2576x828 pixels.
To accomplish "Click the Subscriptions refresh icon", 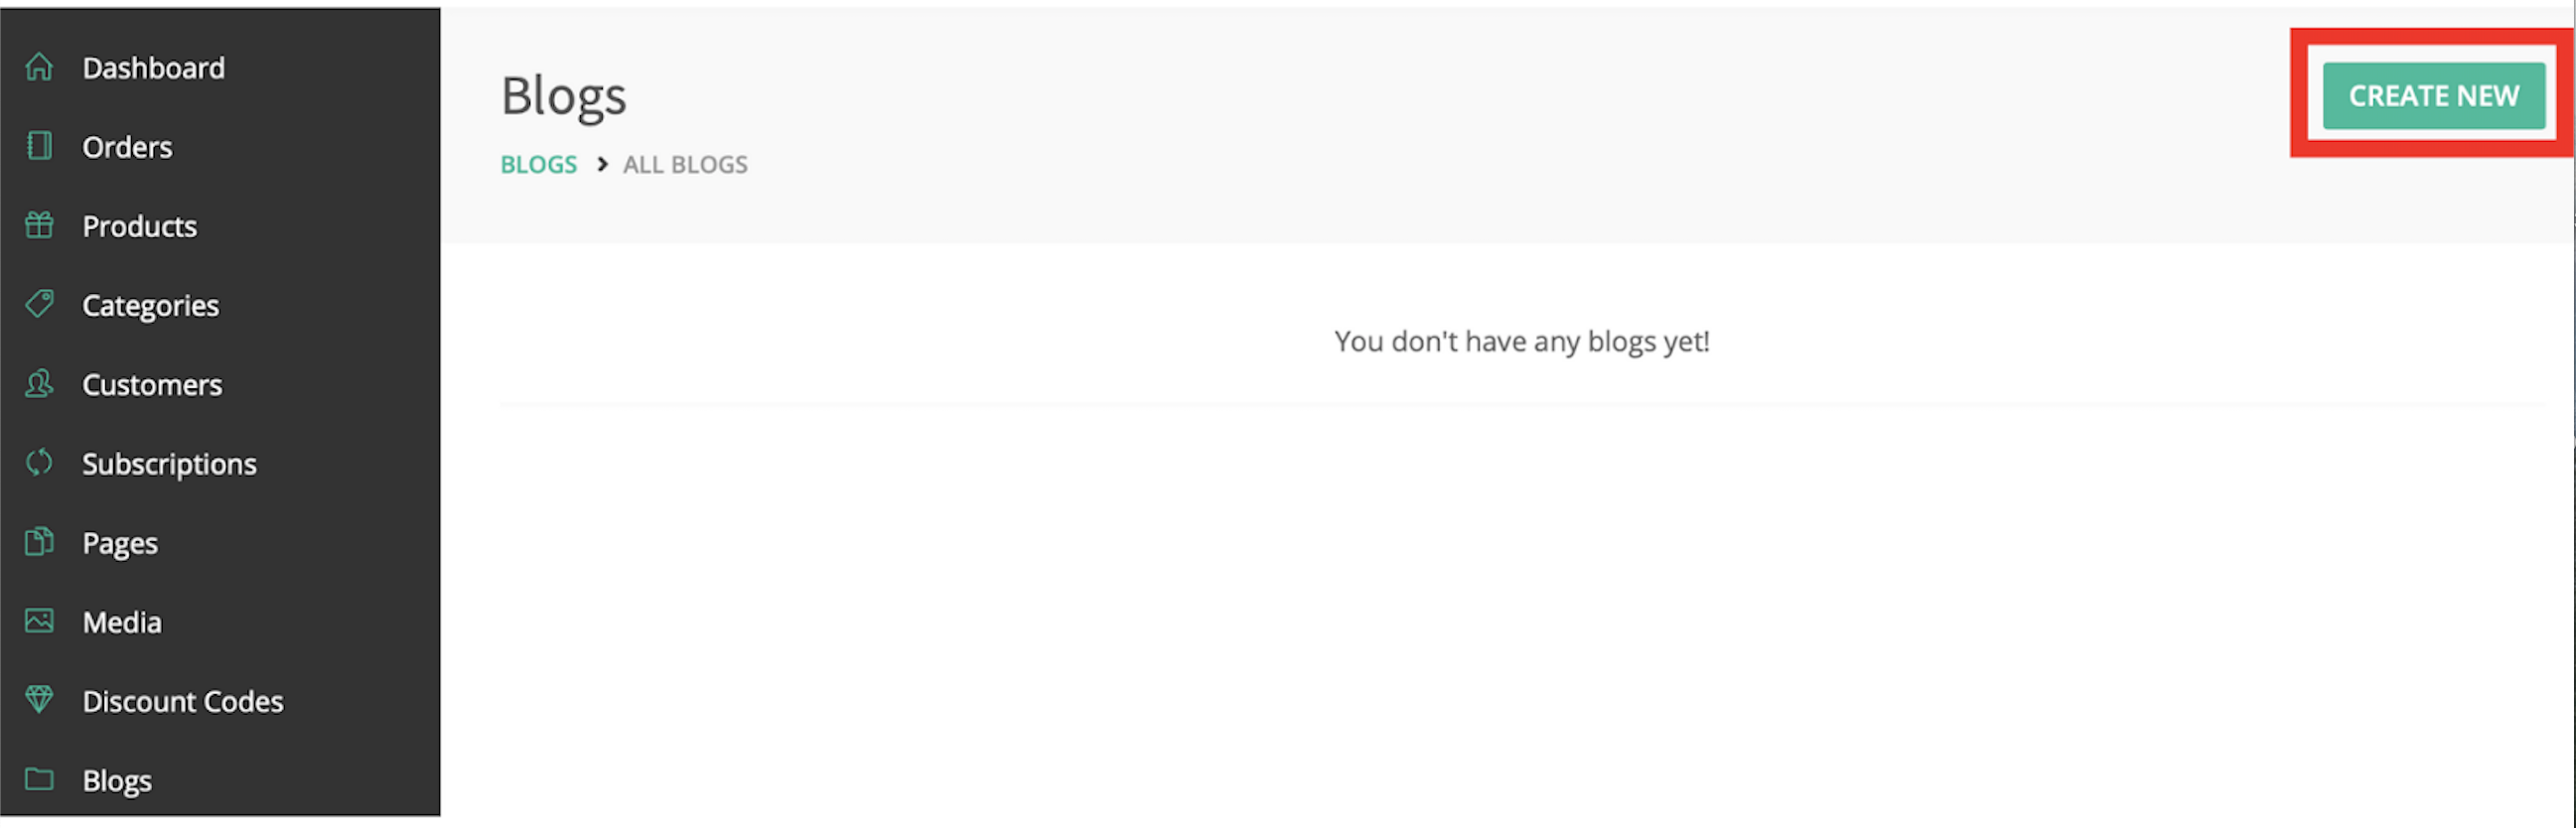I will tap(39, 462).
